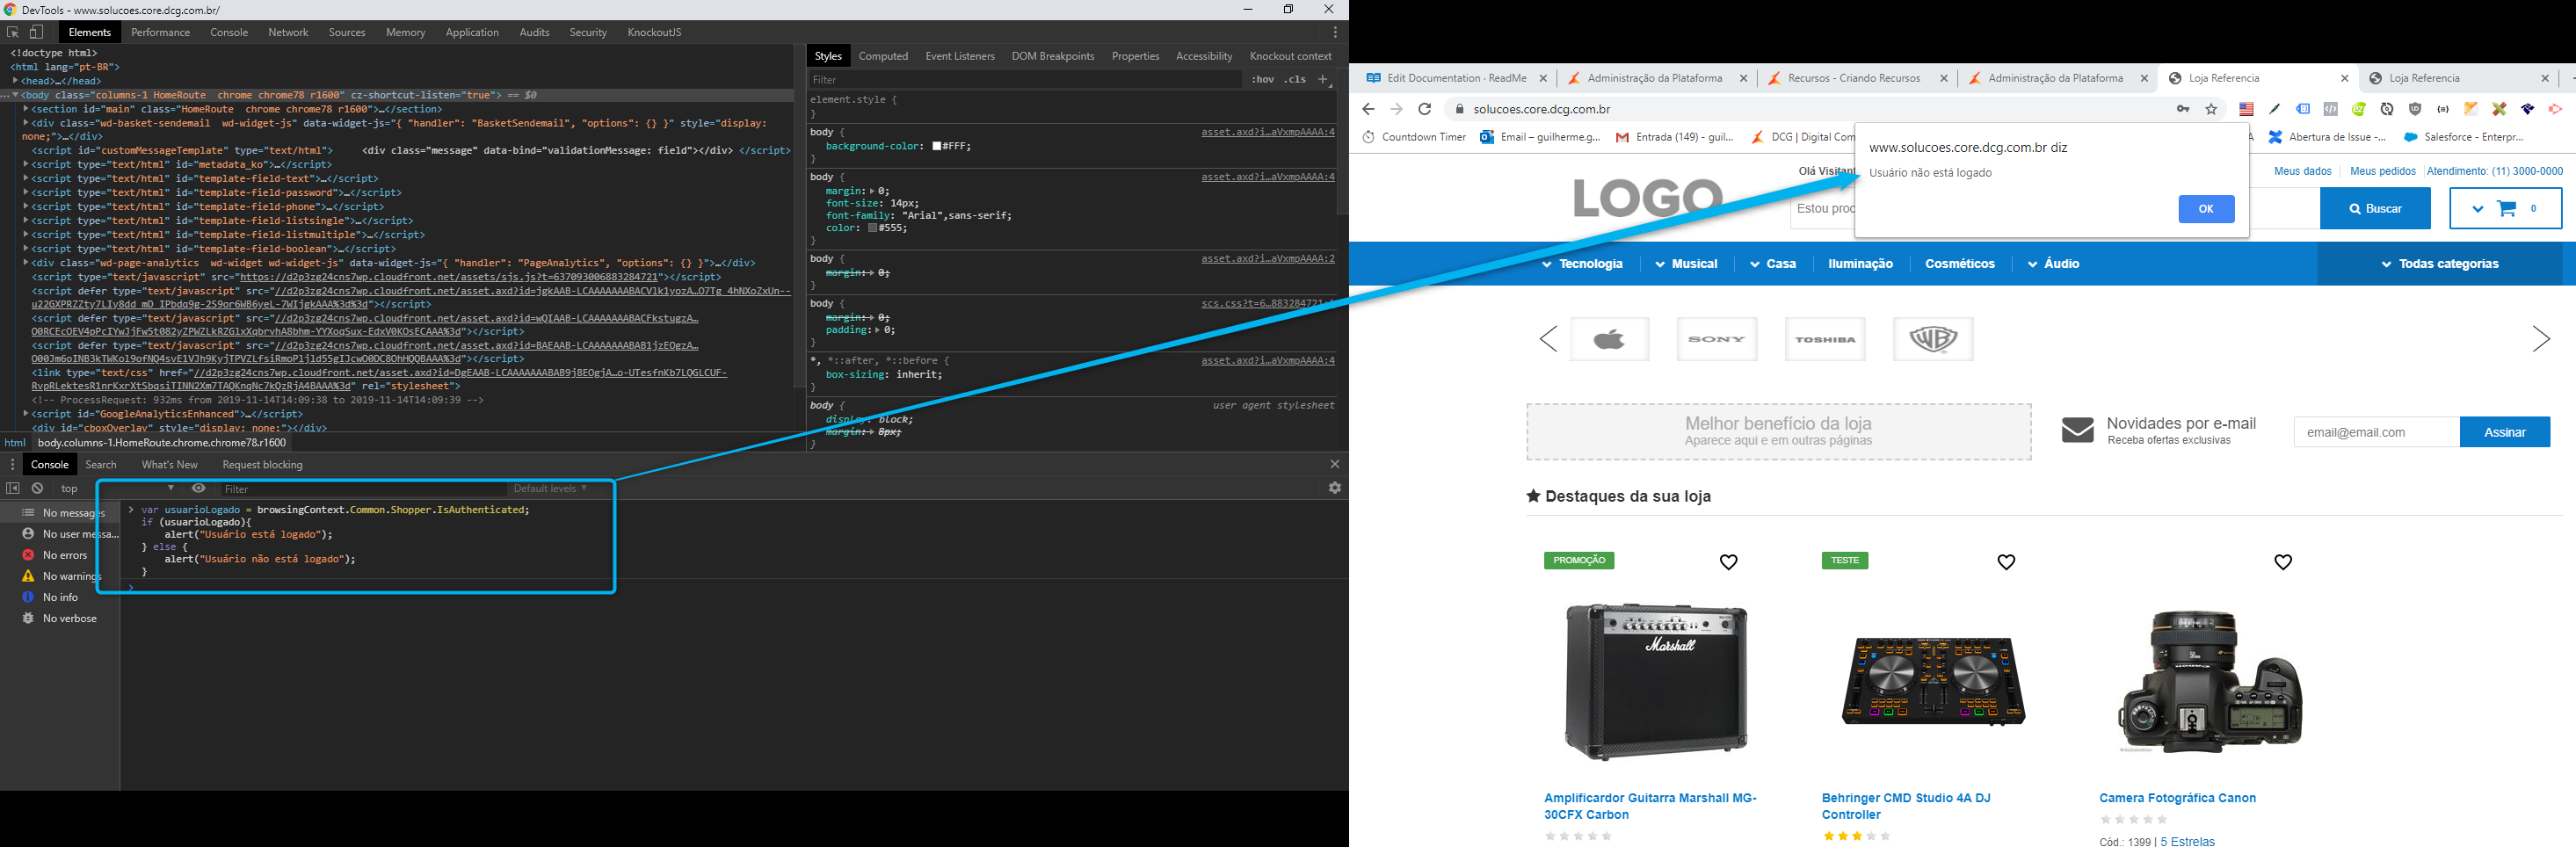Click the #FFF background-color swatch

[x=938, y=146]
